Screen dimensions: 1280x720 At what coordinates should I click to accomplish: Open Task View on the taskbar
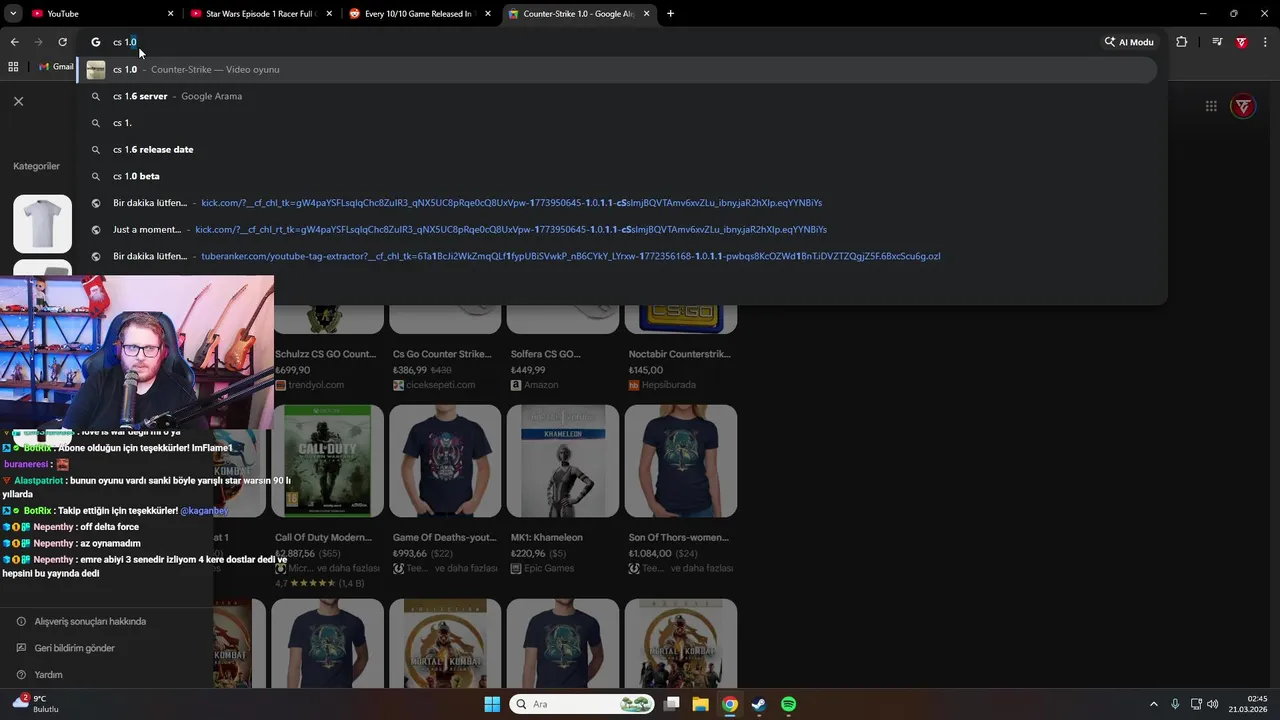672,704
